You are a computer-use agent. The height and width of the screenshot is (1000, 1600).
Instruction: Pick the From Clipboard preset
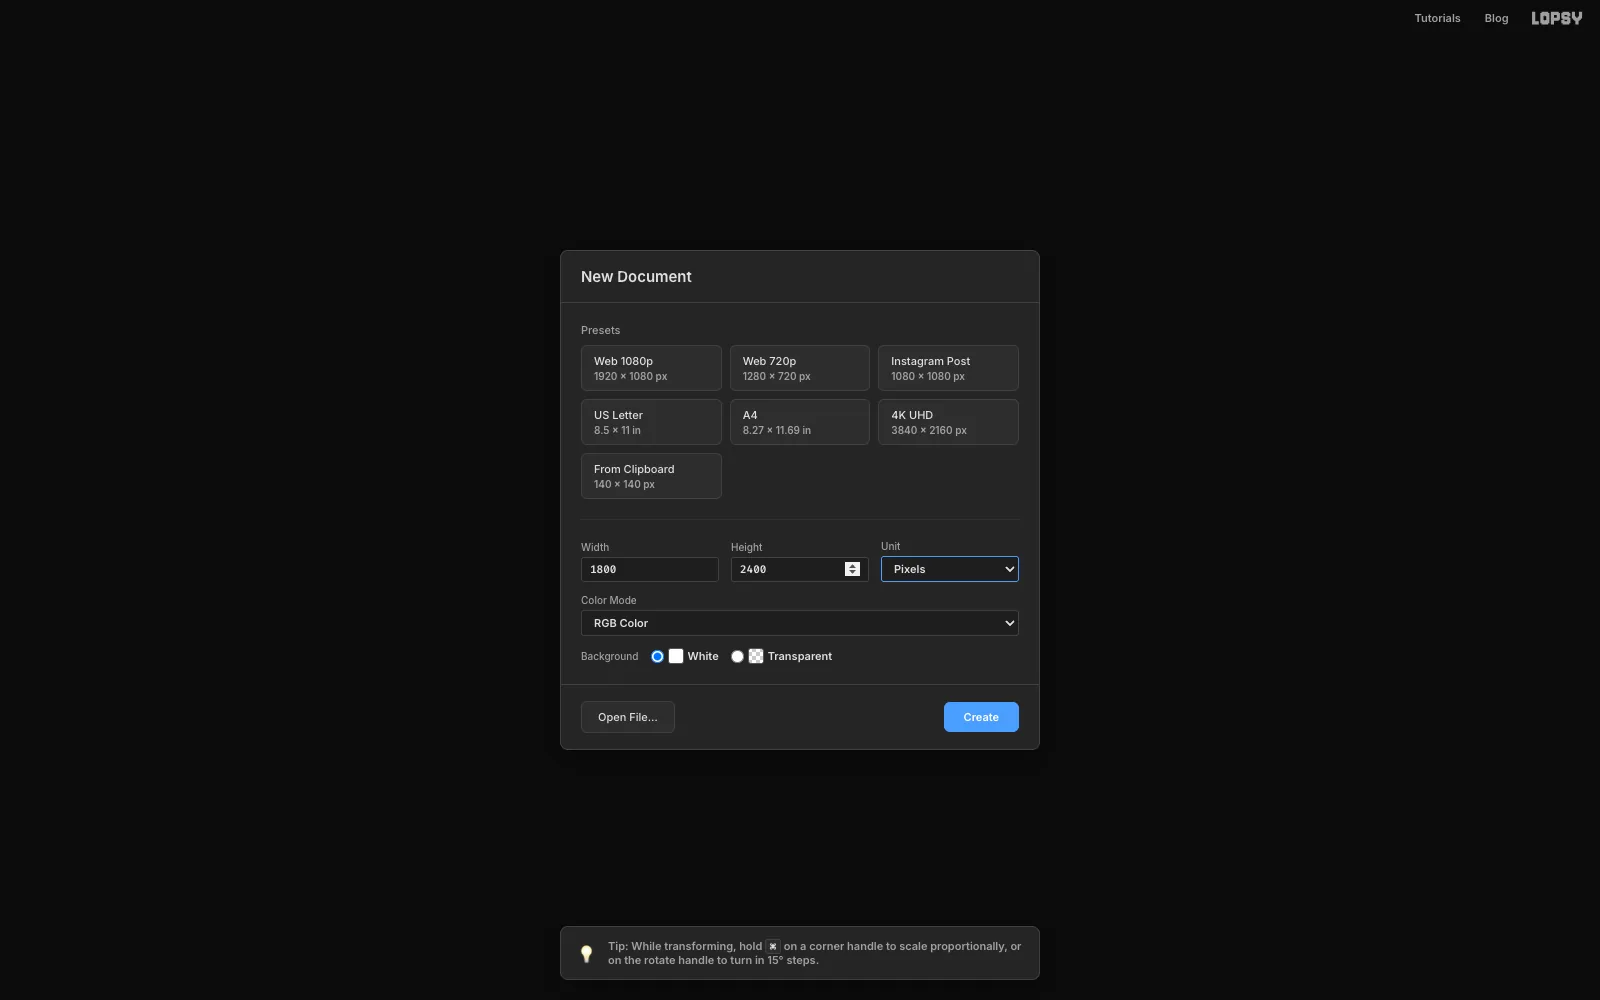[651, 476]
